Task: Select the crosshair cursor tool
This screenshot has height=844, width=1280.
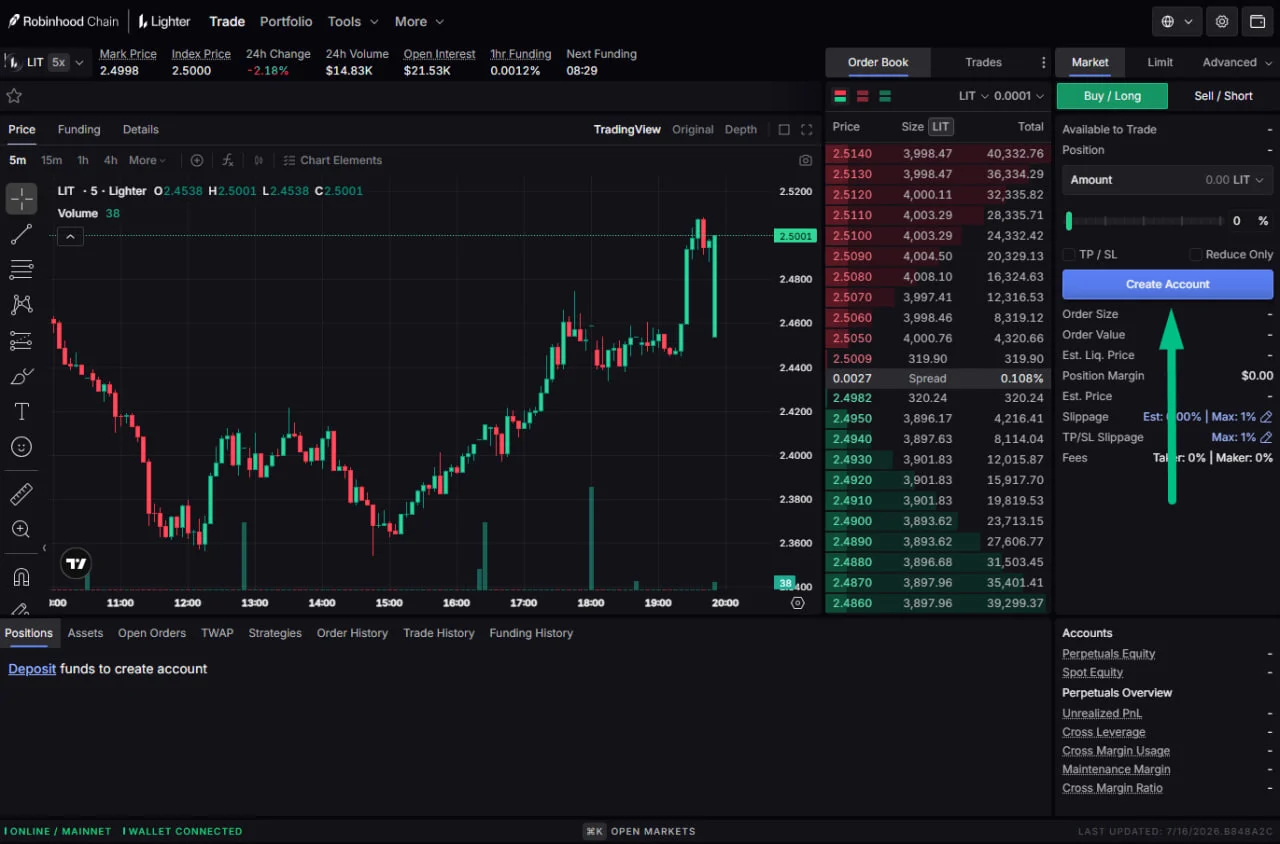Action: 21,198
